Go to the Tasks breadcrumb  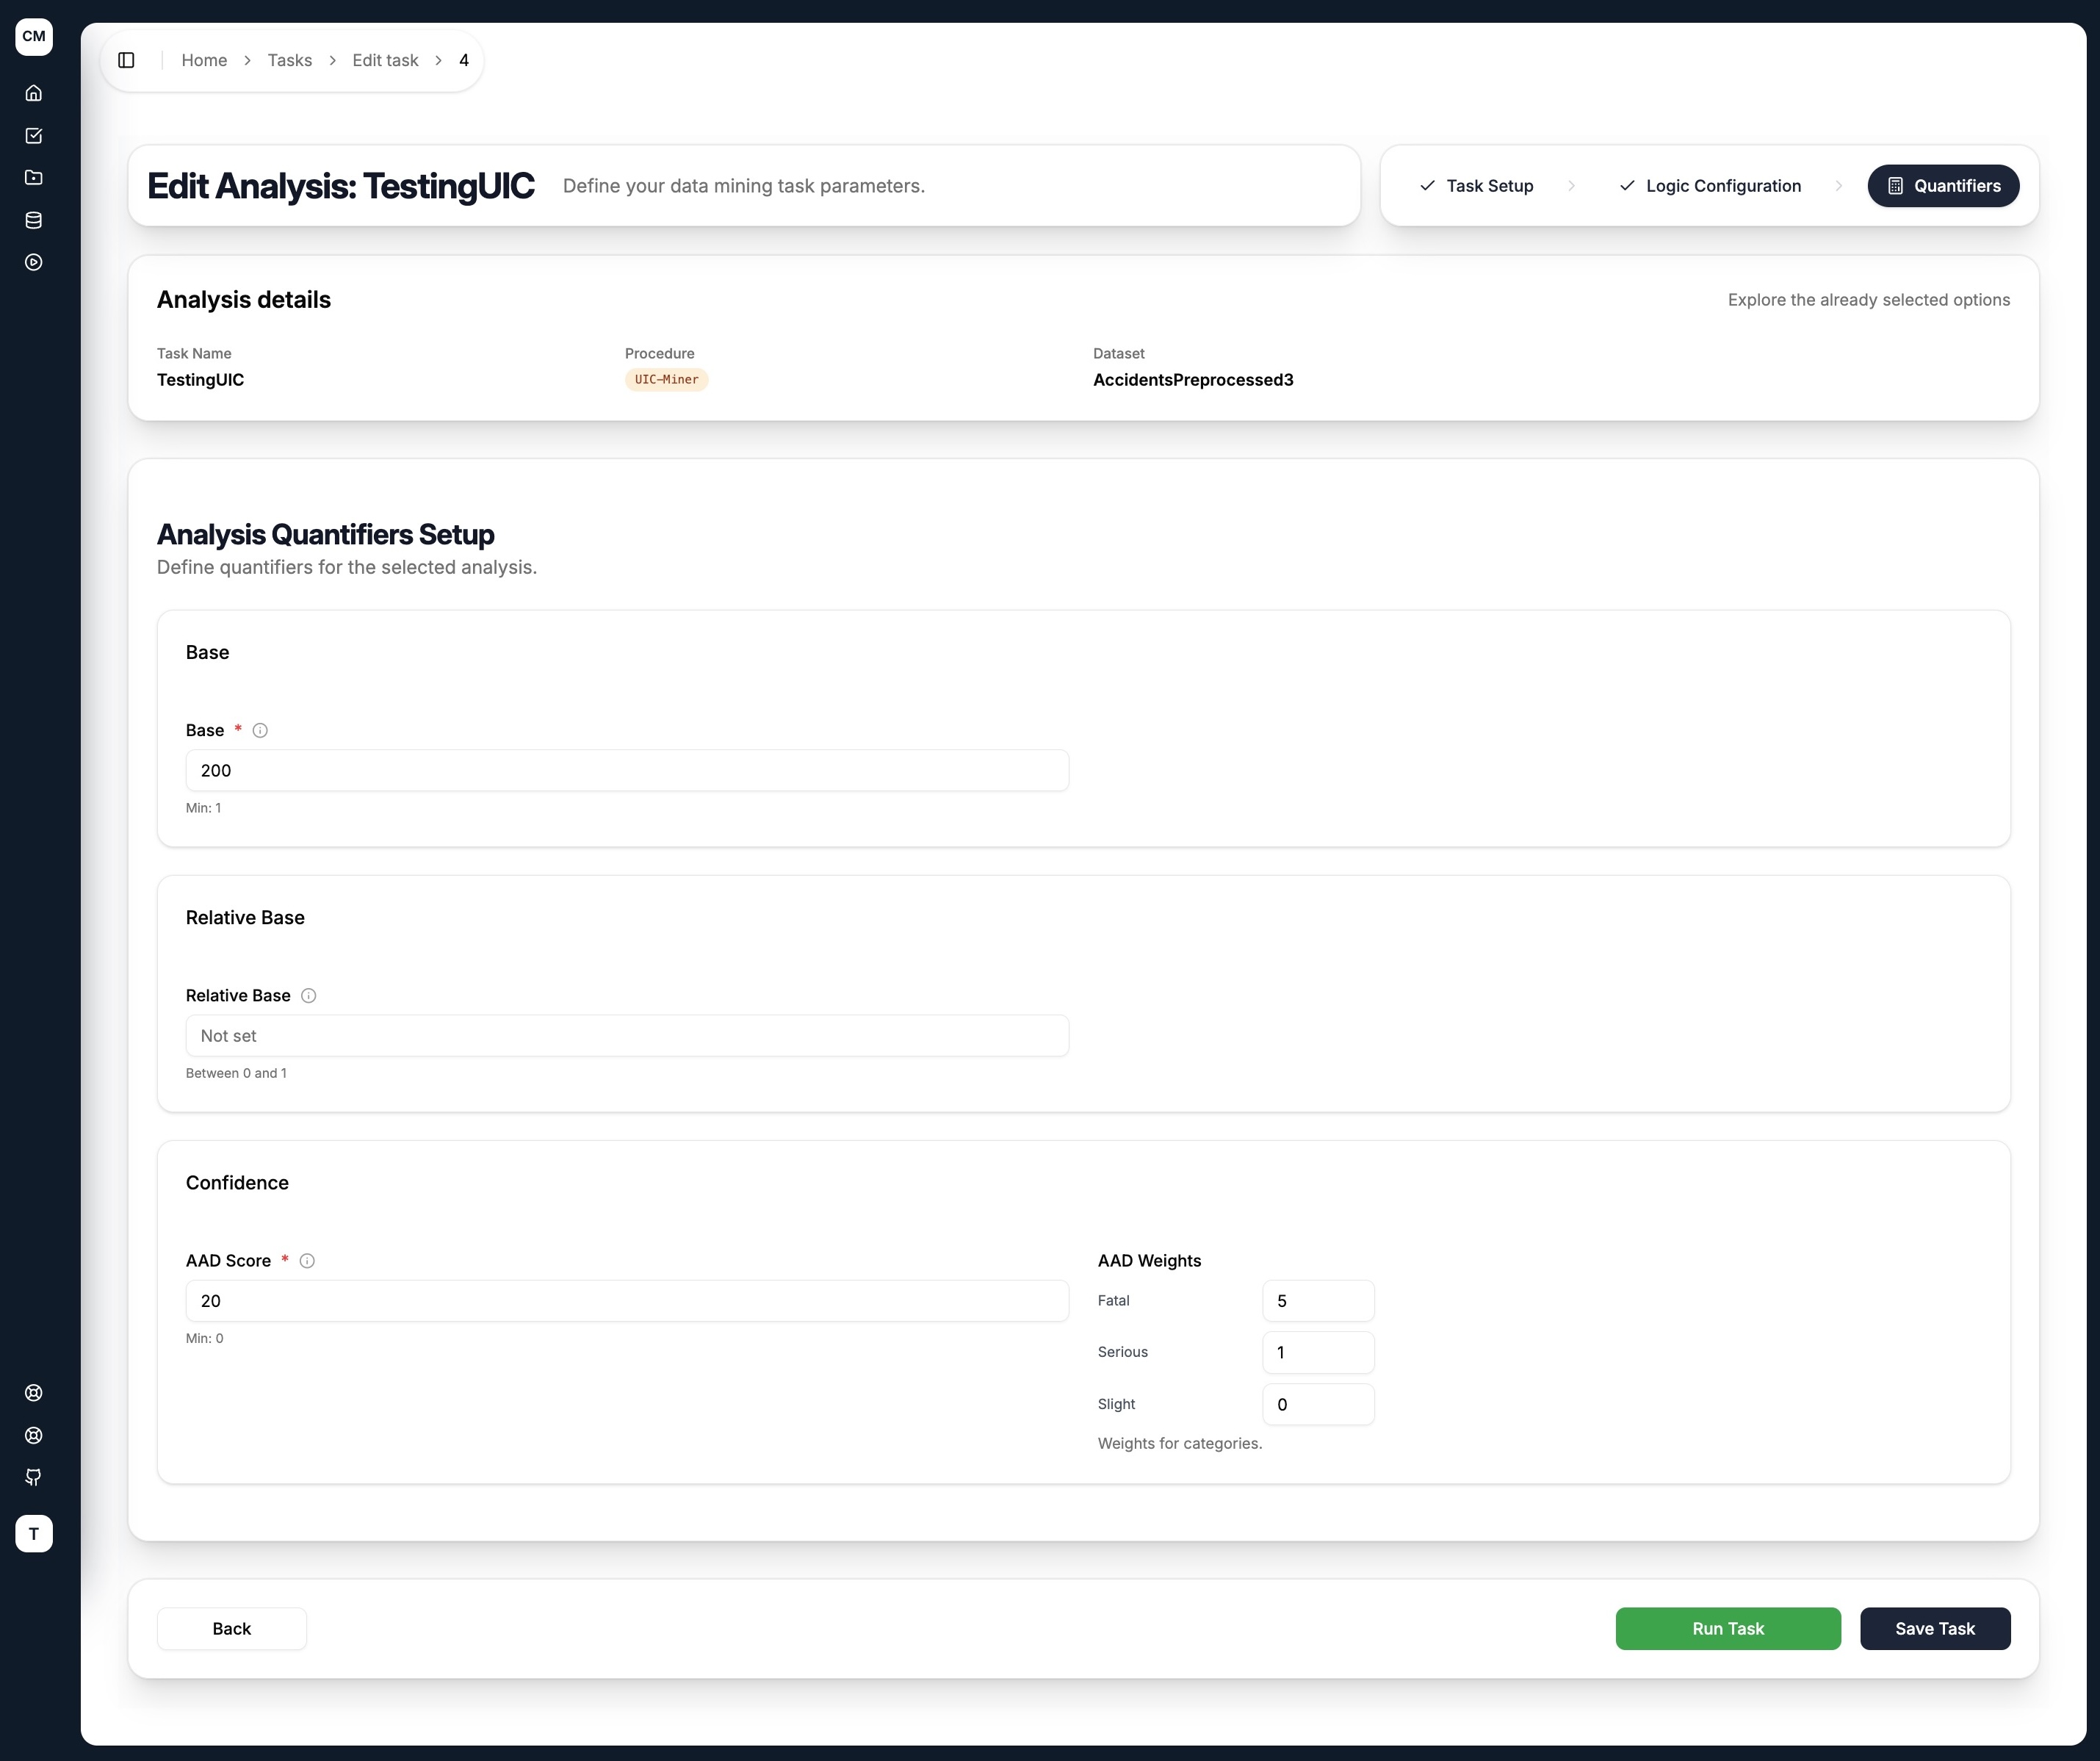[290, 60]
